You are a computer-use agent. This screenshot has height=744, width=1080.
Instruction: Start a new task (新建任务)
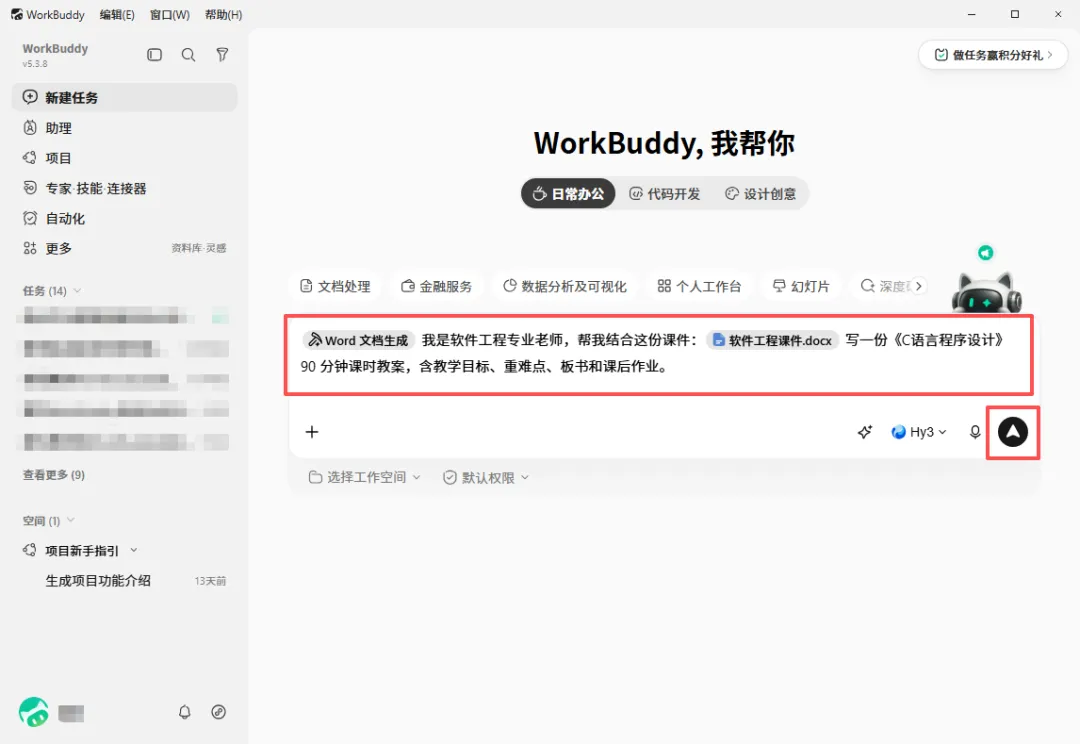(x=125, y=97)
